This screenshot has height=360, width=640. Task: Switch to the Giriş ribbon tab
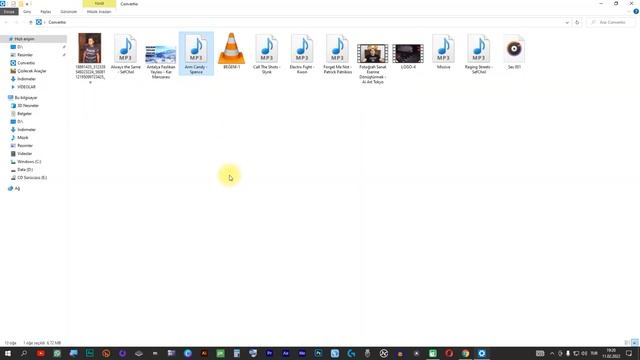point(27,12)
